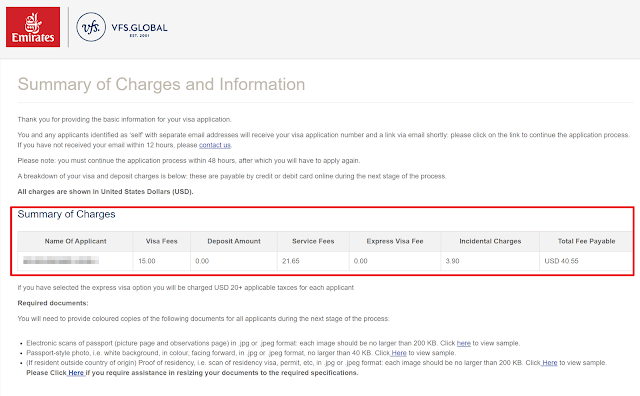Click the Express Visa Fee column header
The width and height of the screenshot is (640, 396).
coord(395,241)
